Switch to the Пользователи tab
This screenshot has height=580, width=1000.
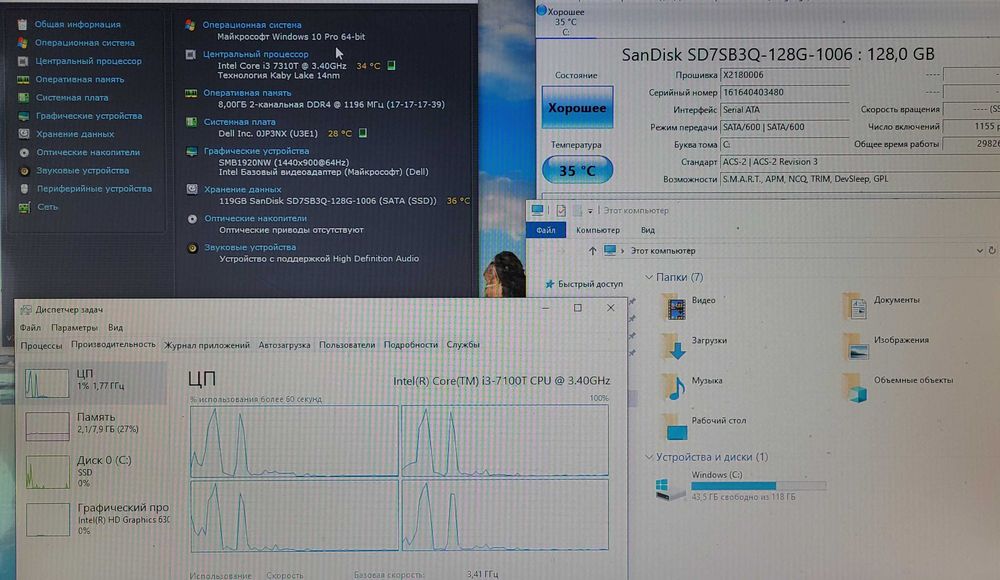point(347,345)
